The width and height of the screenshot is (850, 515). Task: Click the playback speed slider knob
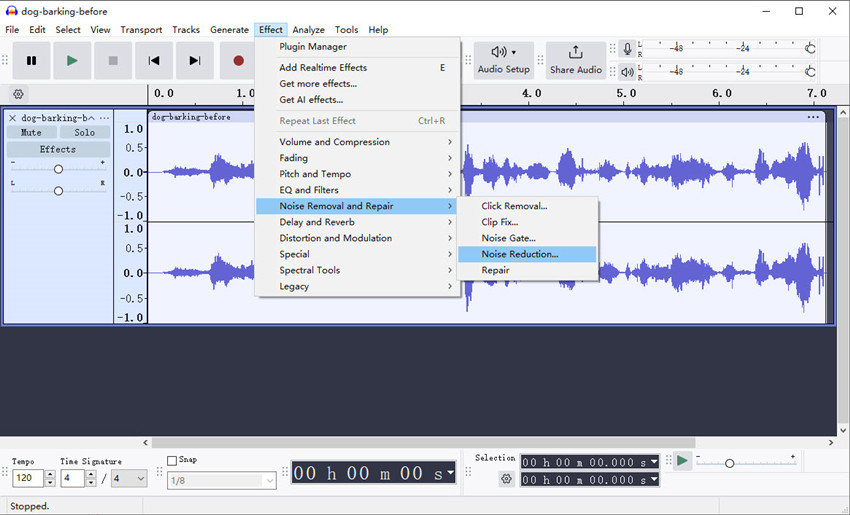[x=730, y=463]
